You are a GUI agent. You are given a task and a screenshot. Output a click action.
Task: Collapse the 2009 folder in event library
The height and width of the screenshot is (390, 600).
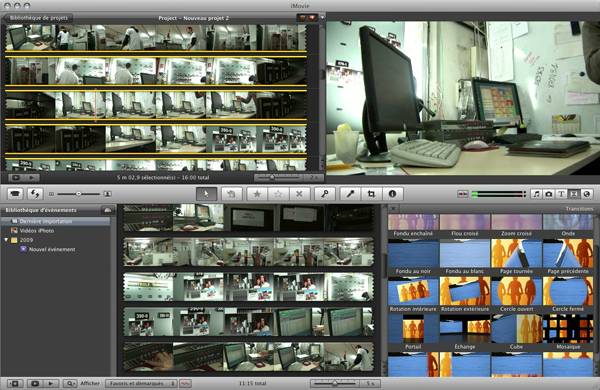[x=6, y=240]
